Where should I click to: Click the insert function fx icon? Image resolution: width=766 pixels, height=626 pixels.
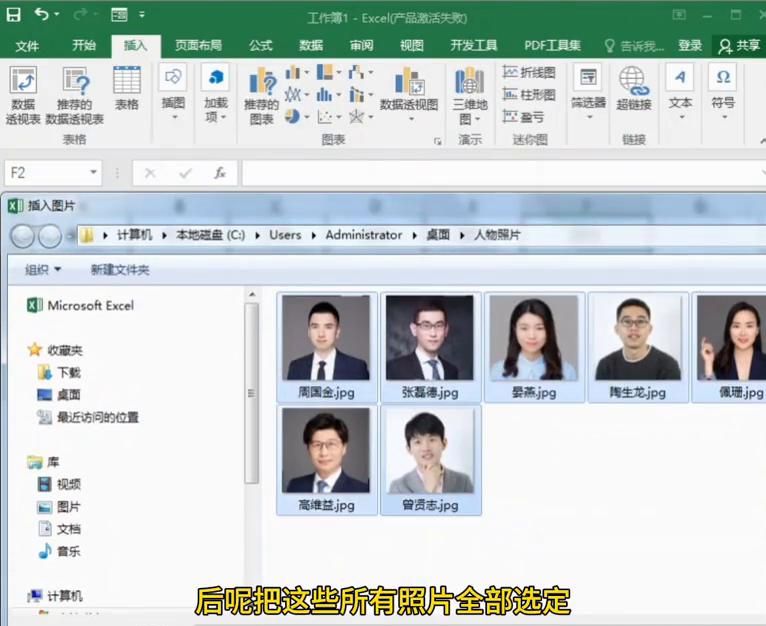tap(220, 173)
